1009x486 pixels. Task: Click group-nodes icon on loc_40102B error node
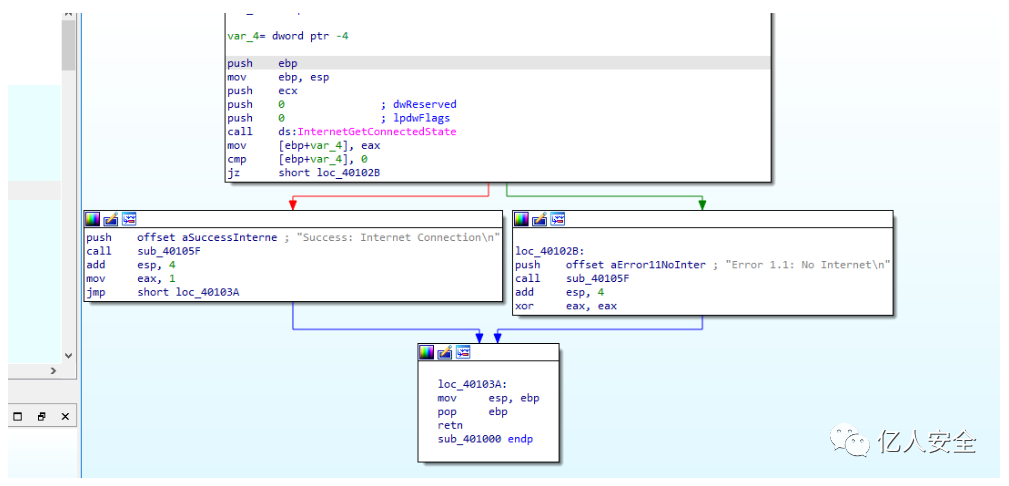tap(557, 219)
